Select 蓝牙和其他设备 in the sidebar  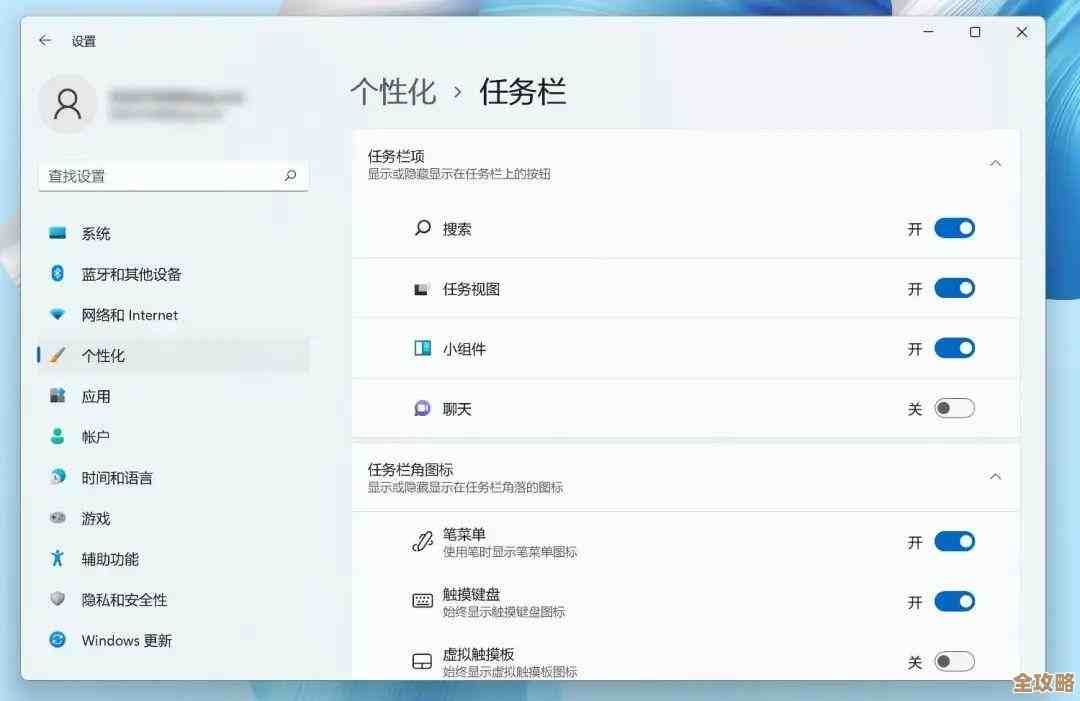(128, 274)
